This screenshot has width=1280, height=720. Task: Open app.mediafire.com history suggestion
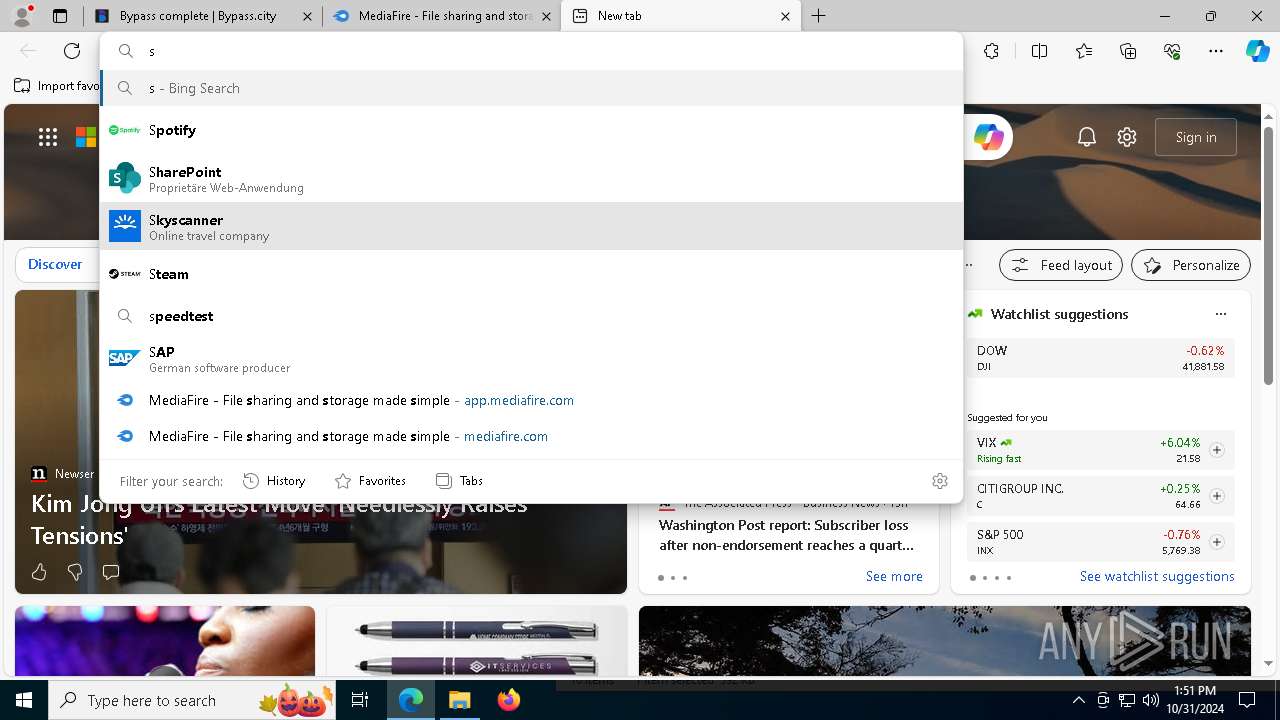click(531, 400)
